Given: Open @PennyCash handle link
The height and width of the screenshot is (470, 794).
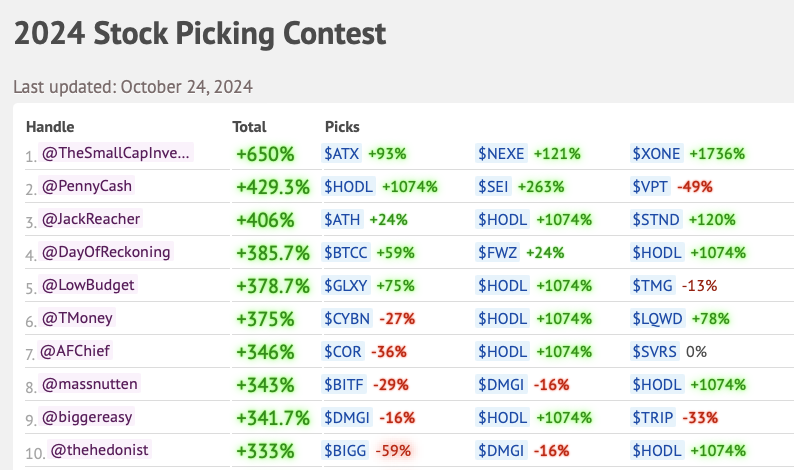Looking at the screenshot, I should point(87,186).
